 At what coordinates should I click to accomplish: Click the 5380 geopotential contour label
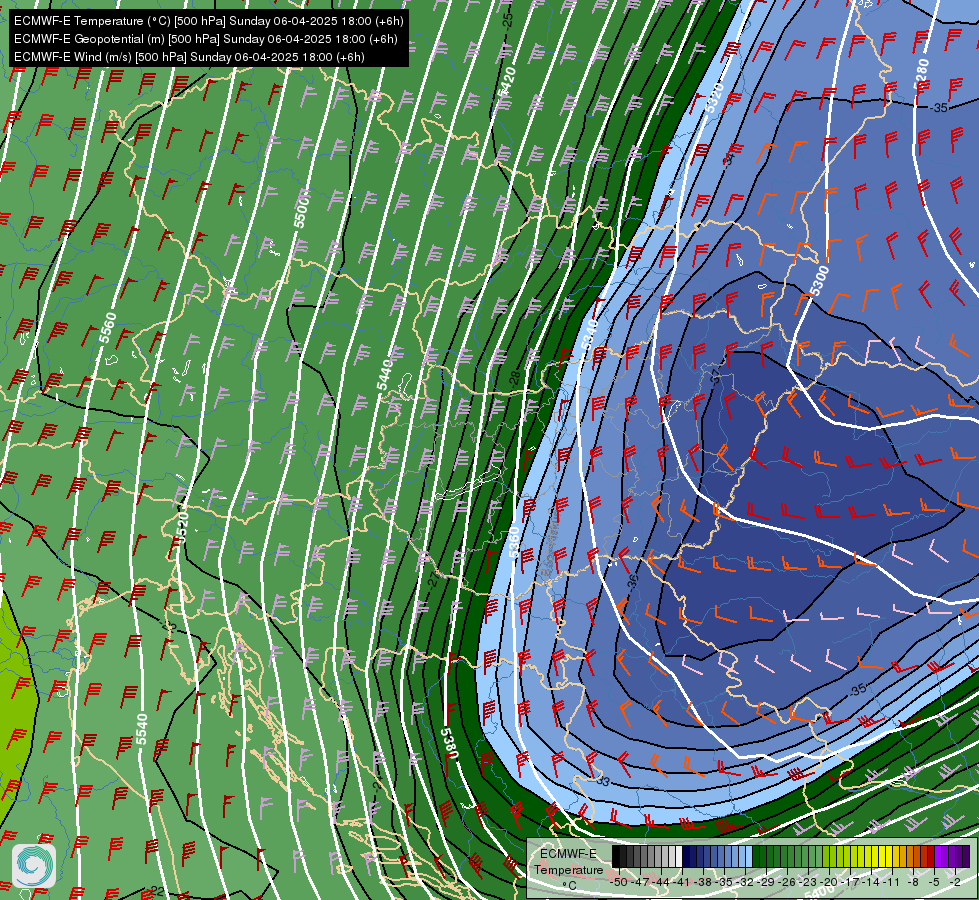(450, 743)
